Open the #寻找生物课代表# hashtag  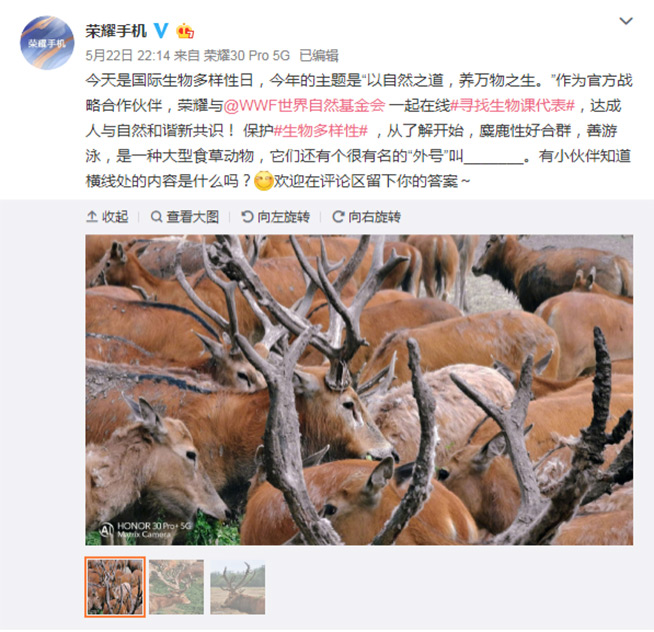click(x=513, y=106)
